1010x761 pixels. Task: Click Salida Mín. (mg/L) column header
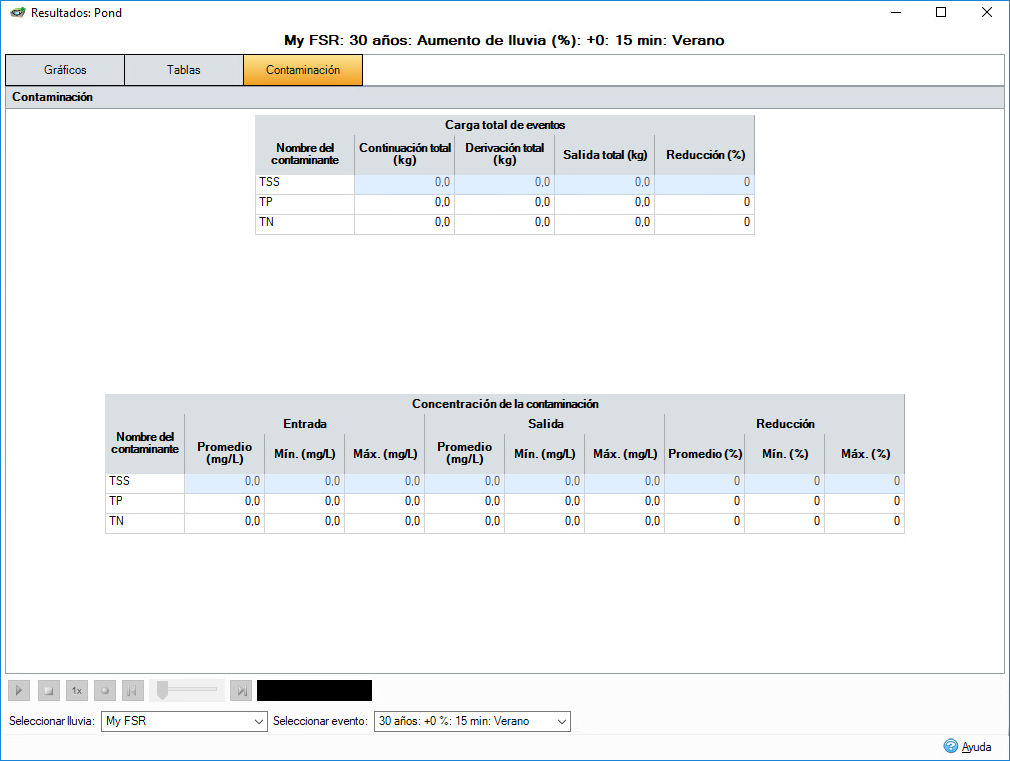544,454
